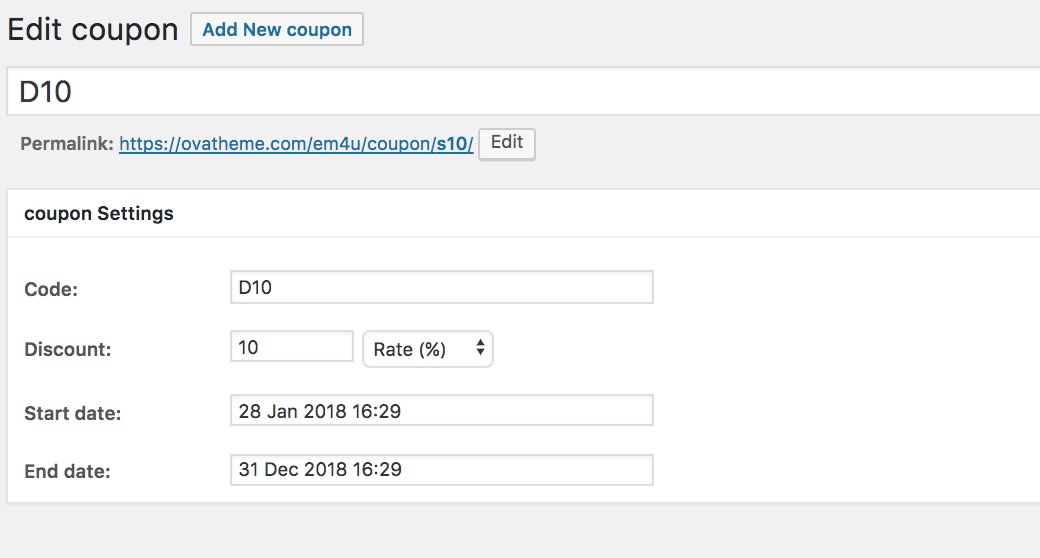The image size is (1040, 558).
Task: Click the 28 Jan 2018 text in Start date
Action: [x=283, y=410]
